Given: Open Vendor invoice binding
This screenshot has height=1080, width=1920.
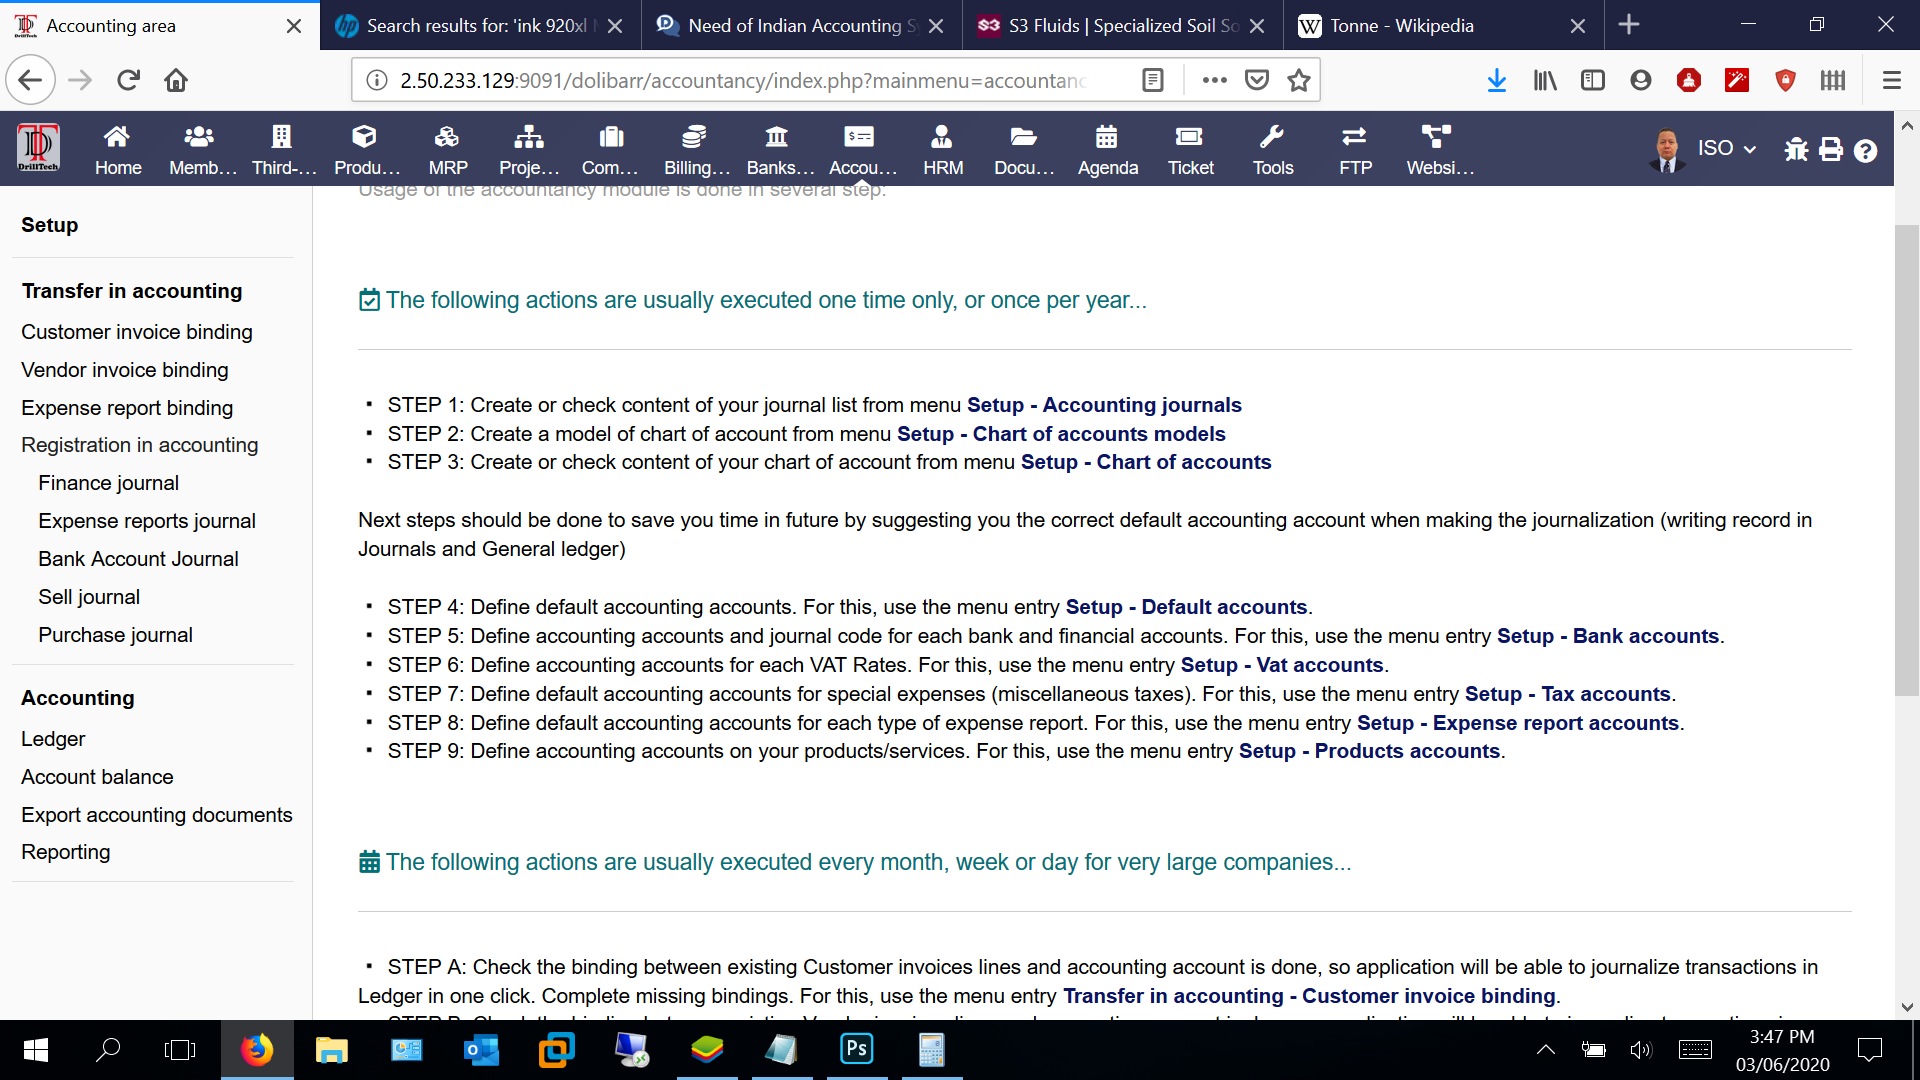Looking at the screenshot, I should (x=124, y=370).
